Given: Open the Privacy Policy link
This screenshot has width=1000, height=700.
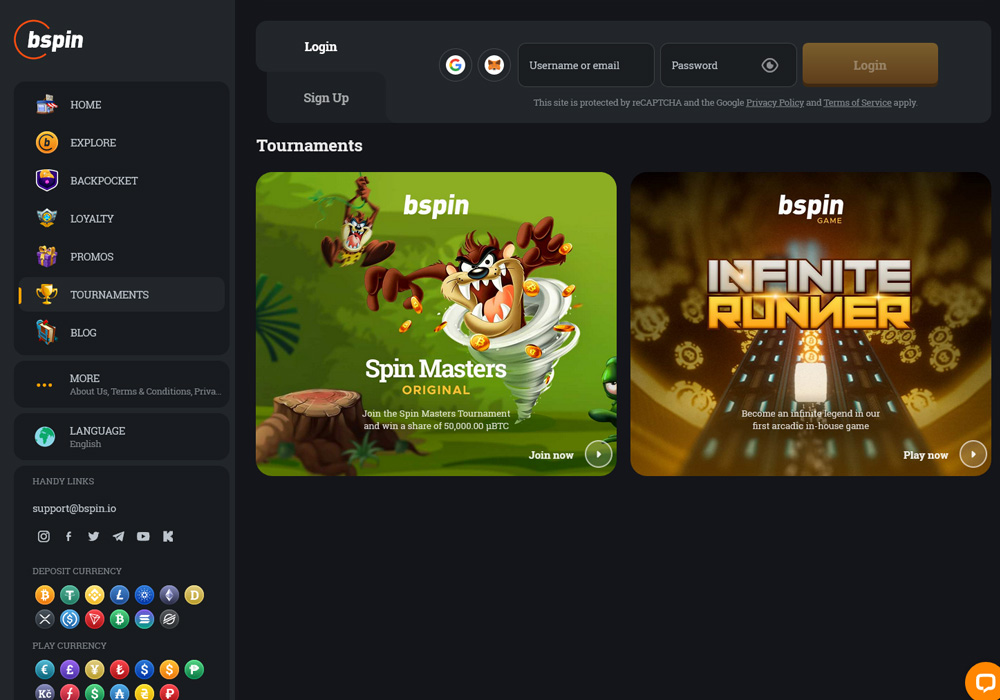Looking at the screenshot, I should [775, 103].
